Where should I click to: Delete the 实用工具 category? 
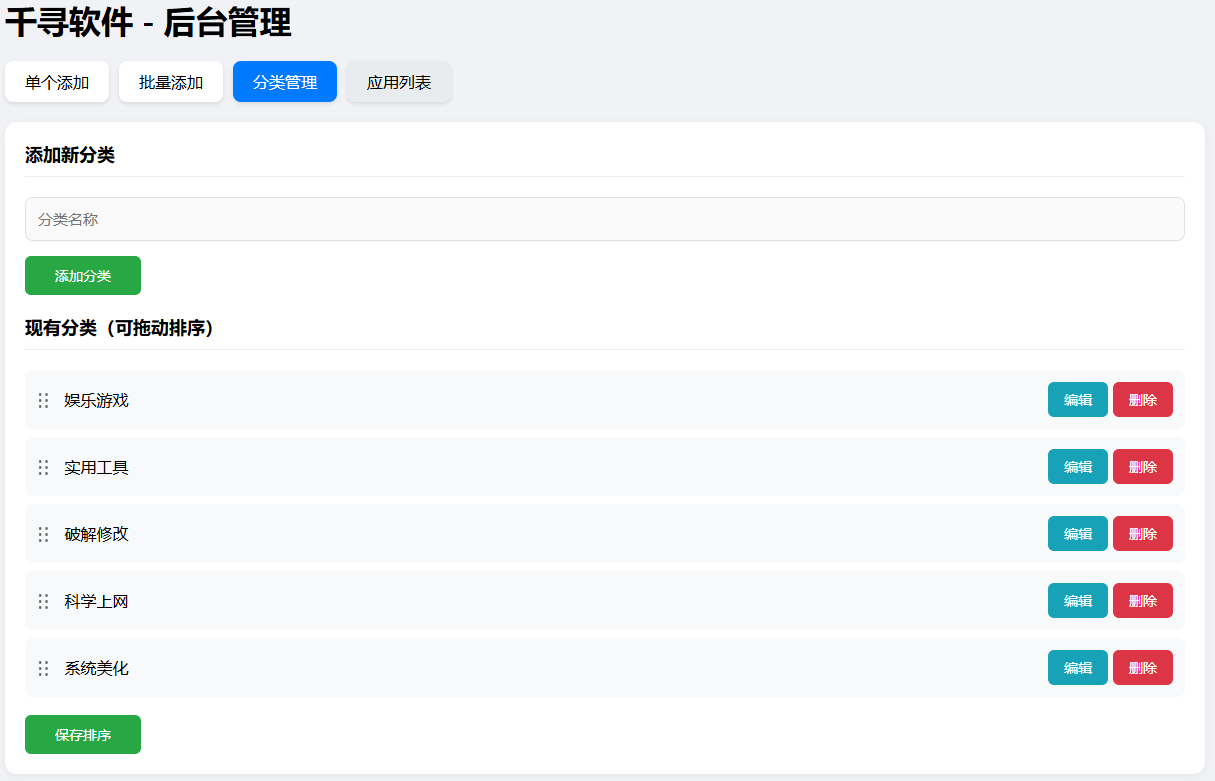point(1142,466)
